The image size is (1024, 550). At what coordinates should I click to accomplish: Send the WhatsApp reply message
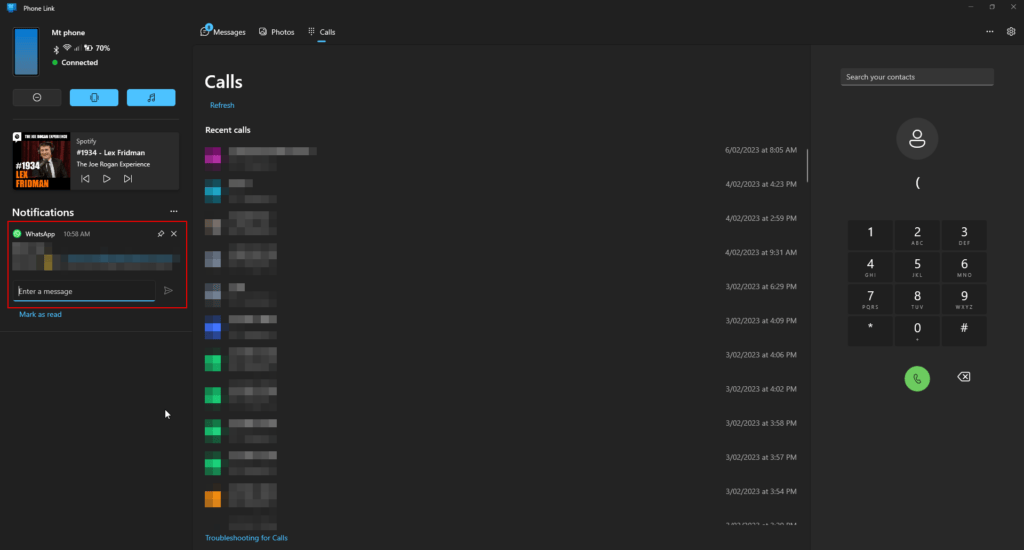click(x=168, y=291)
